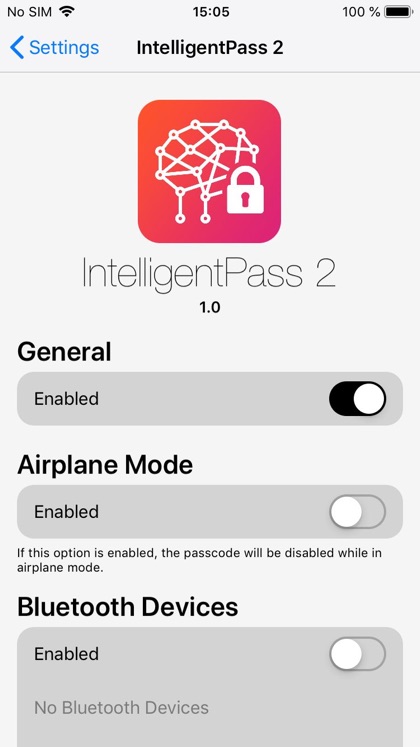Tap the IntelligentPass 2 navigation title
The width and height of the screenshot is (420, 747).
(x=210, y=48)
